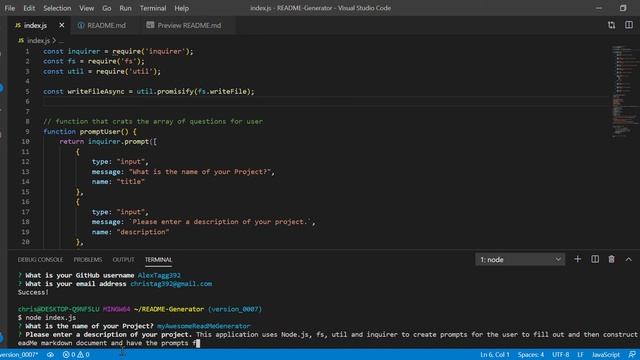Switch to the Preview README.md tab

(189, 25)
